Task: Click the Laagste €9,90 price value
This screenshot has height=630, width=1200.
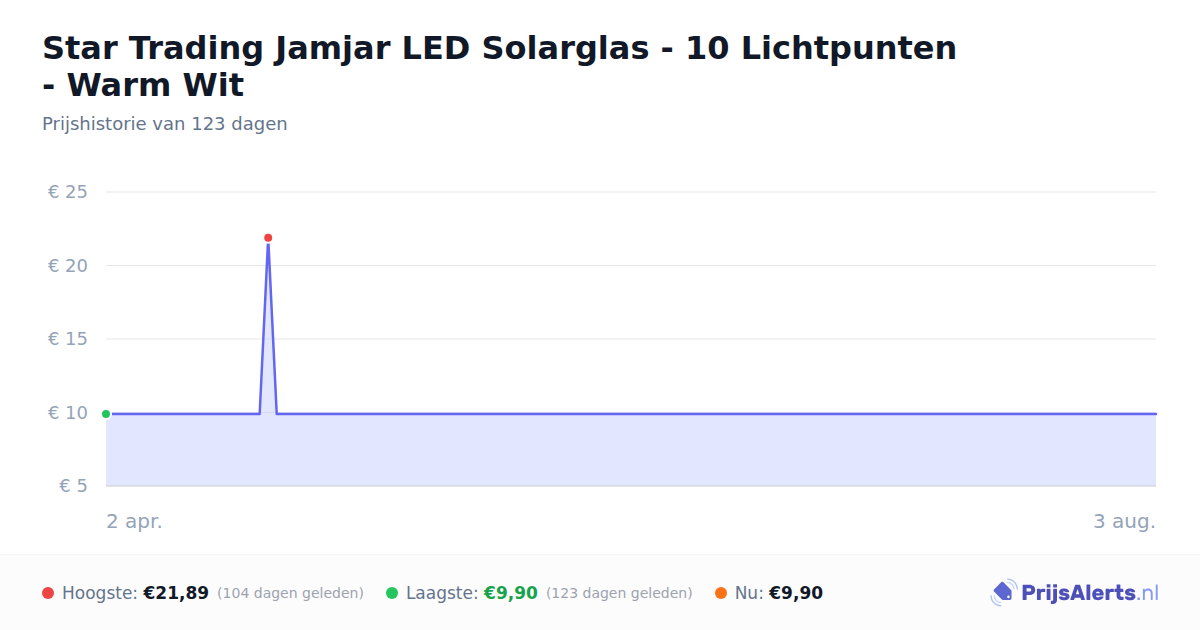Action: 511,593
